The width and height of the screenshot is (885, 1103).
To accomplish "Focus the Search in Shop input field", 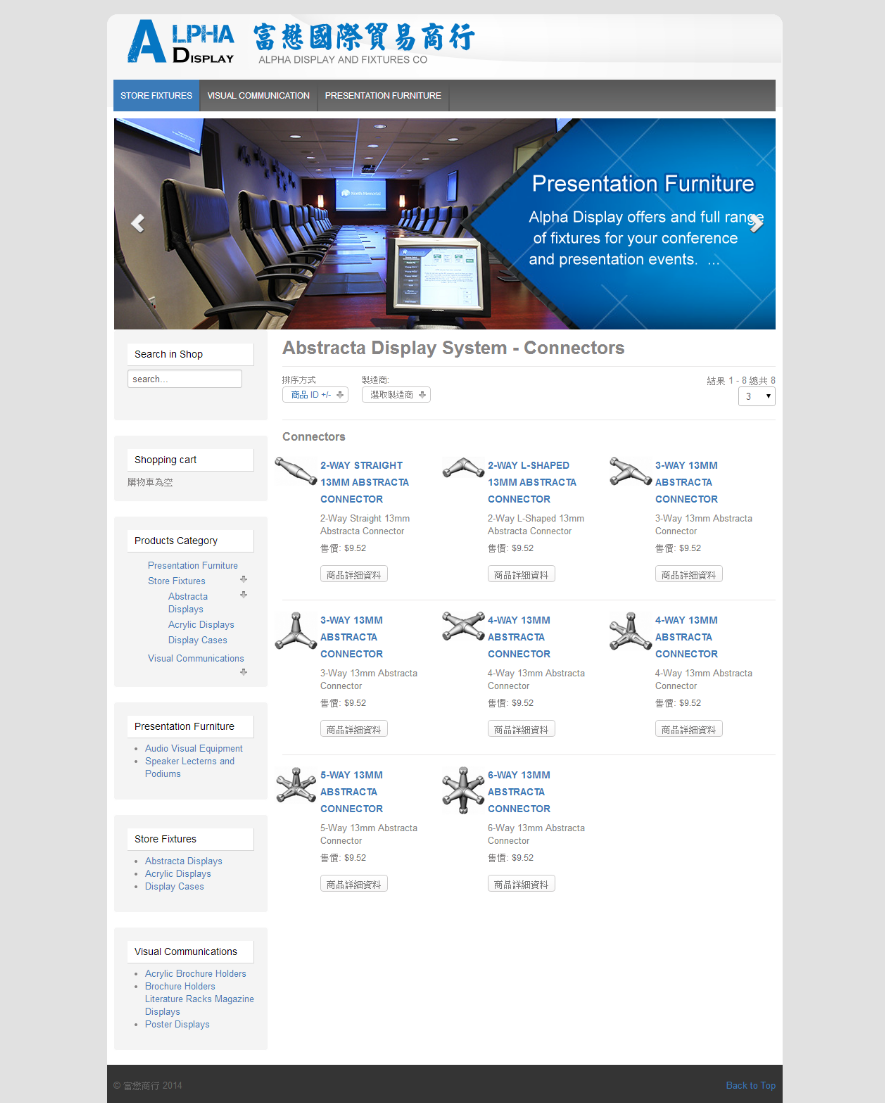I will (x=184, y=379).
